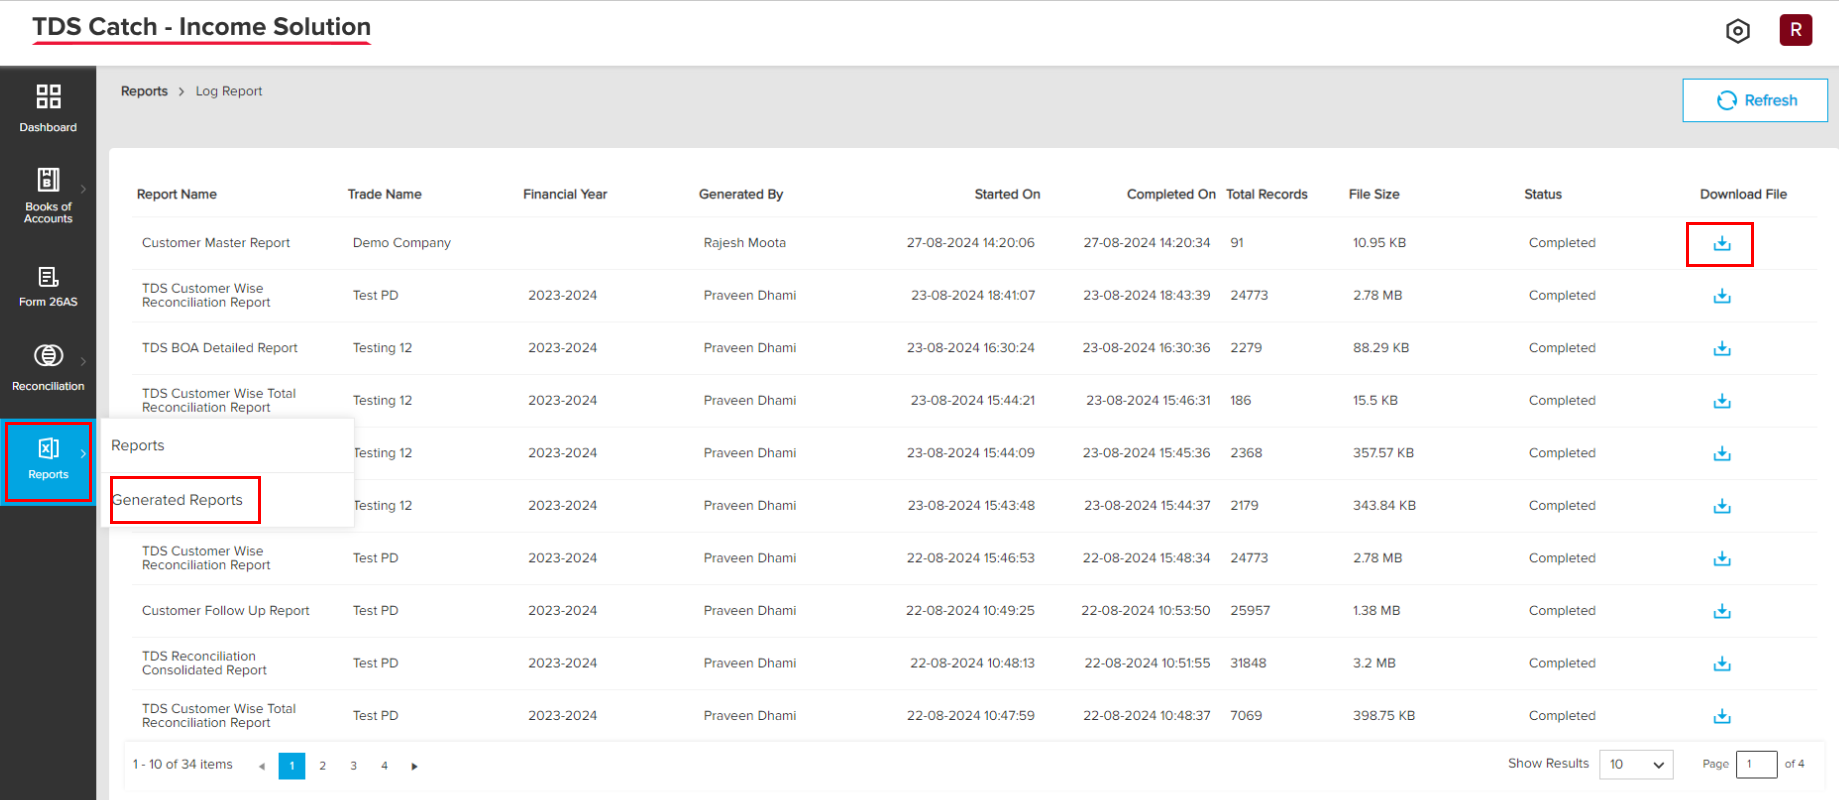Choose Reports from the flyout menu
The image size is (1839, 800).
pyautogui.click(x=138, y=445)
